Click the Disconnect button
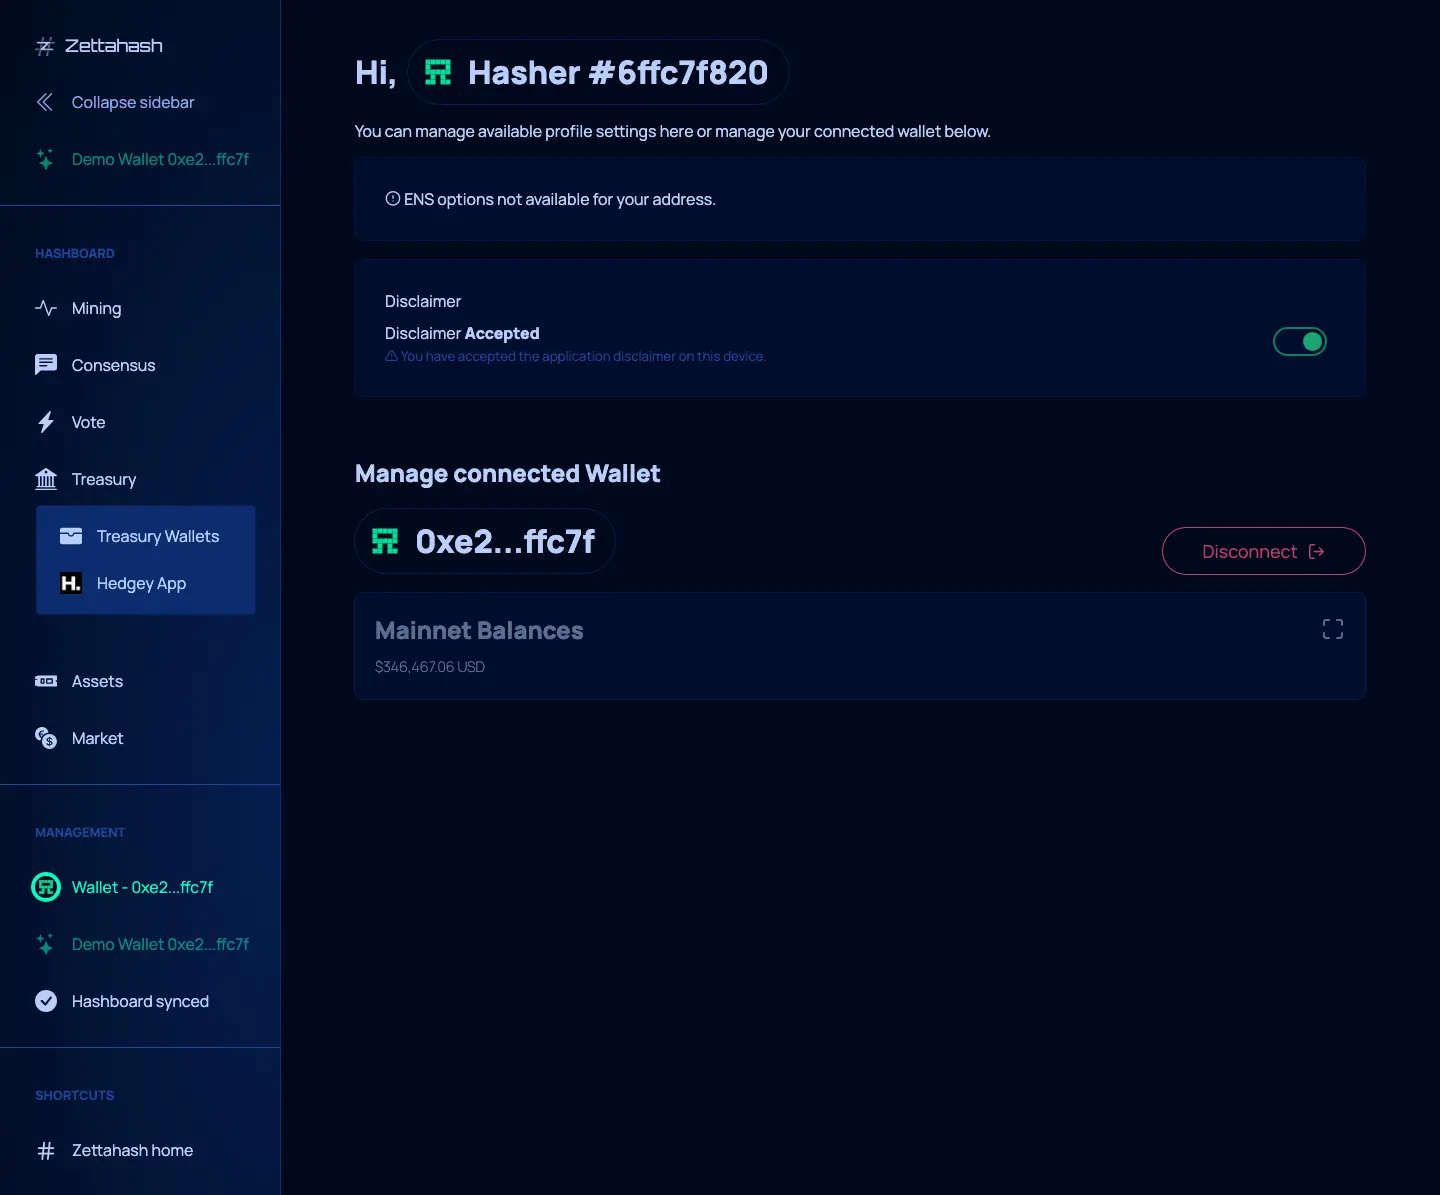Screen dimensions: 1440x1195 pyautogui.click(x=1264, y=551)
